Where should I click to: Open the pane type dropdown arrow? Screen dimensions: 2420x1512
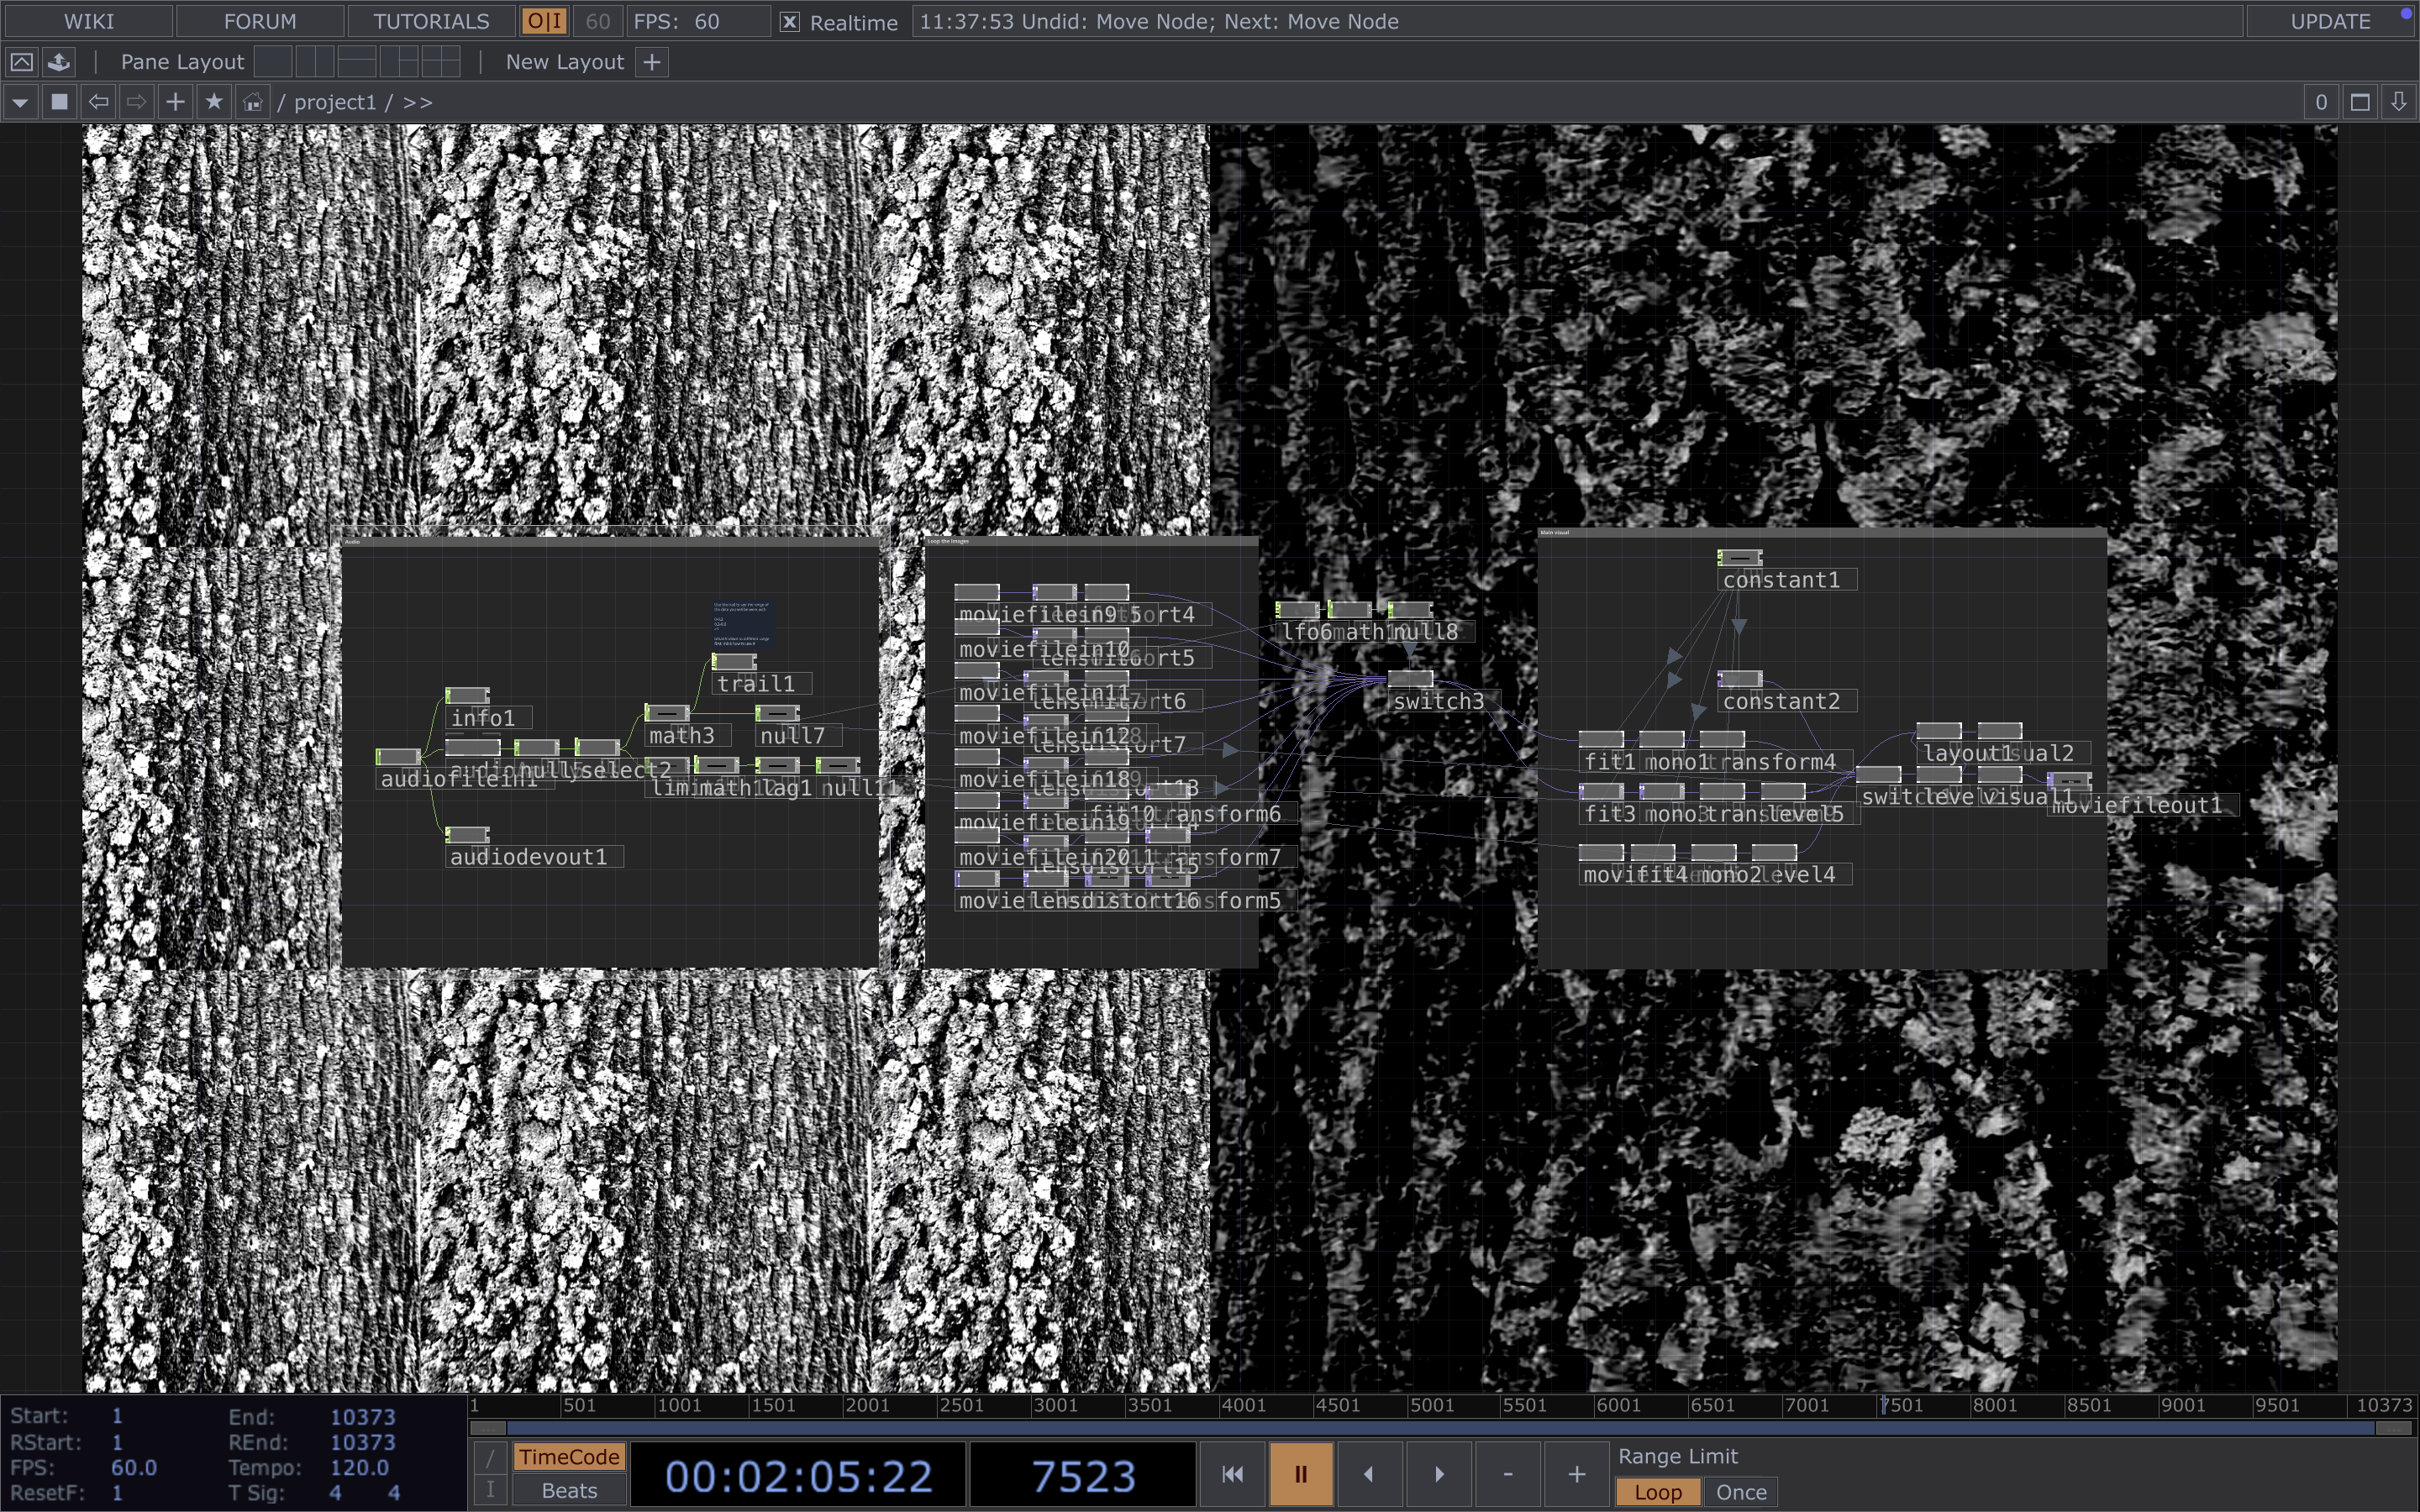20,102
